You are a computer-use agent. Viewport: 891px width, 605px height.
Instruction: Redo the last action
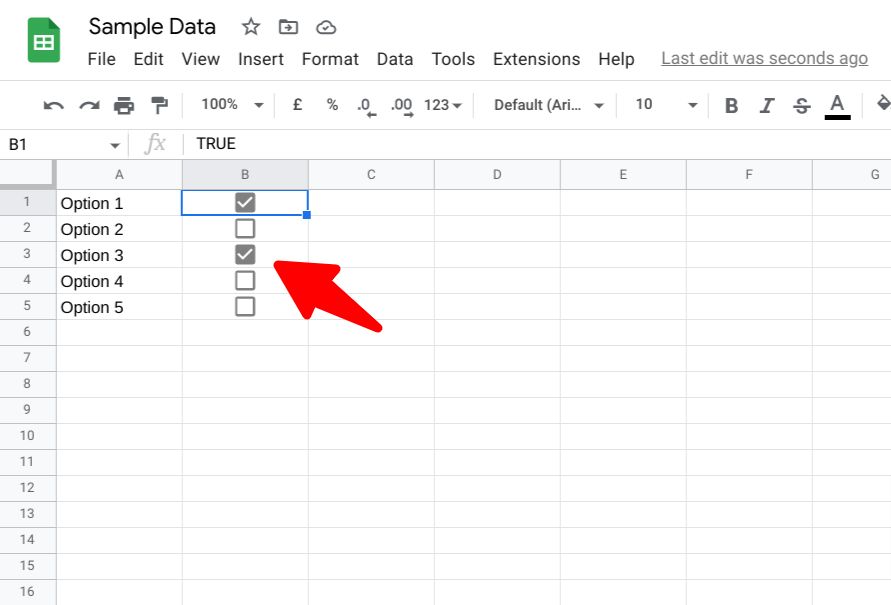pos(88,105)
